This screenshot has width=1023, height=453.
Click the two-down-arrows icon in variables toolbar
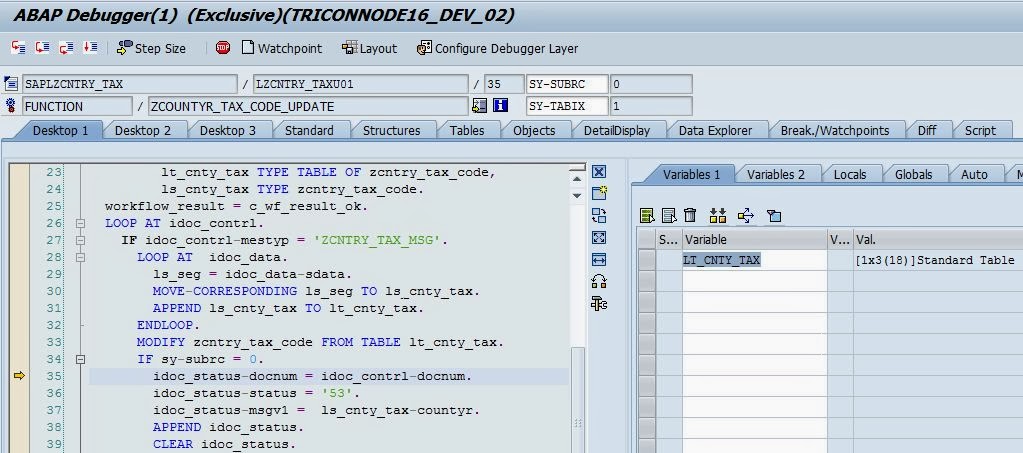(718, 215)
